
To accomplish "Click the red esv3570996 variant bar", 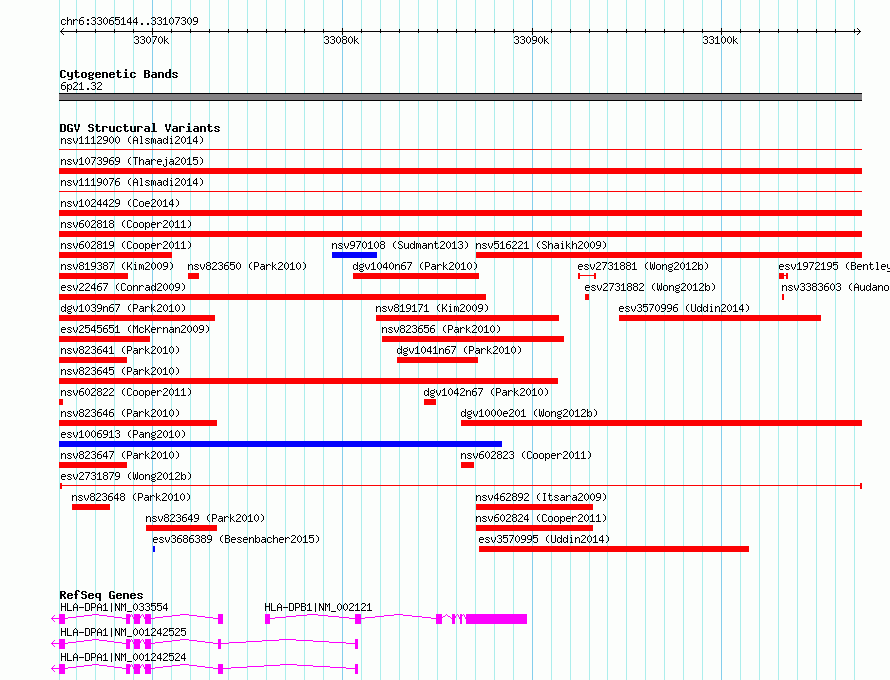I will point(720,318).
